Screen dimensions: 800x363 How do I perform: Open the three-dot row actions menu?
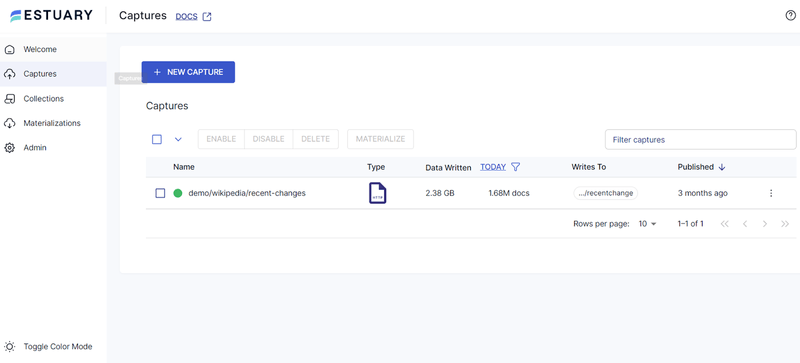tap(771, 193)
